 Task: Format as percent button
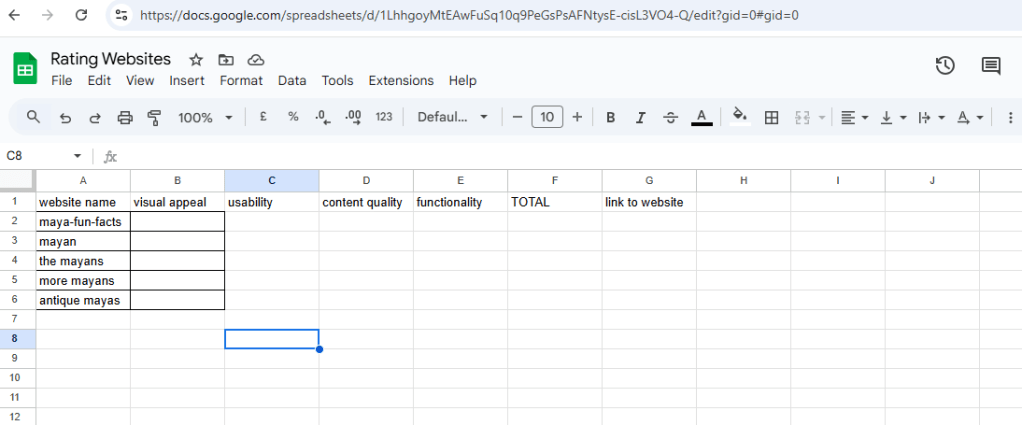[293, 117]
